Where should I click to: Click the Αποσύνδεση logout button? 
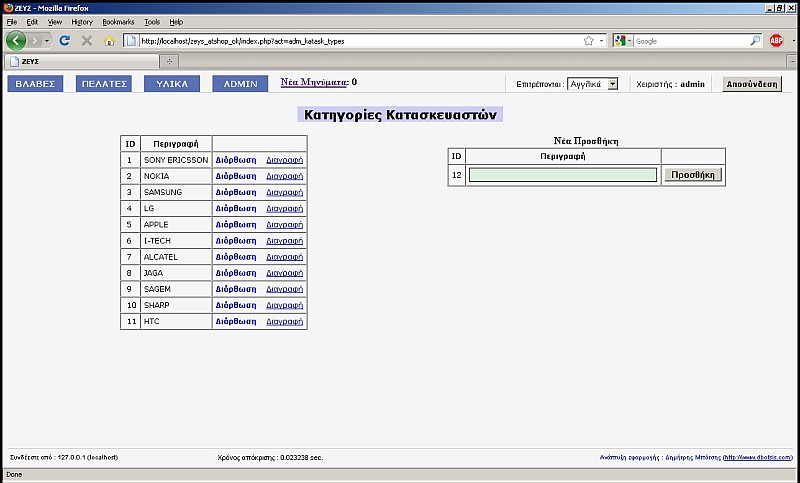pos(752,84)
